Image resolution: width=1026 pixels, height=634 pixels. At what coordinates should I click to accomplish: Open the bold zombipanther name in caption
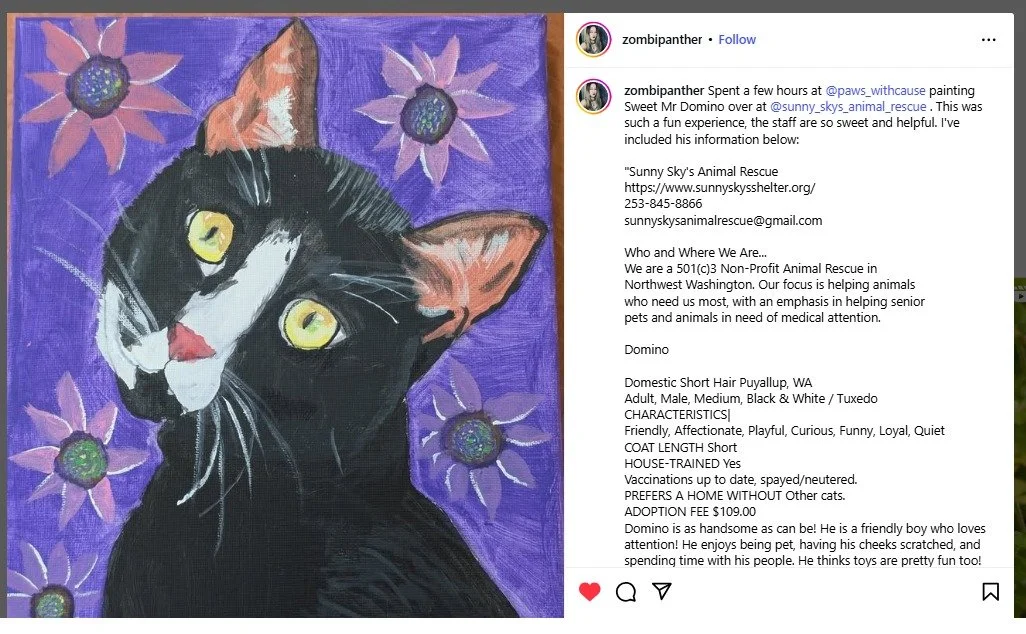point(664,90)
